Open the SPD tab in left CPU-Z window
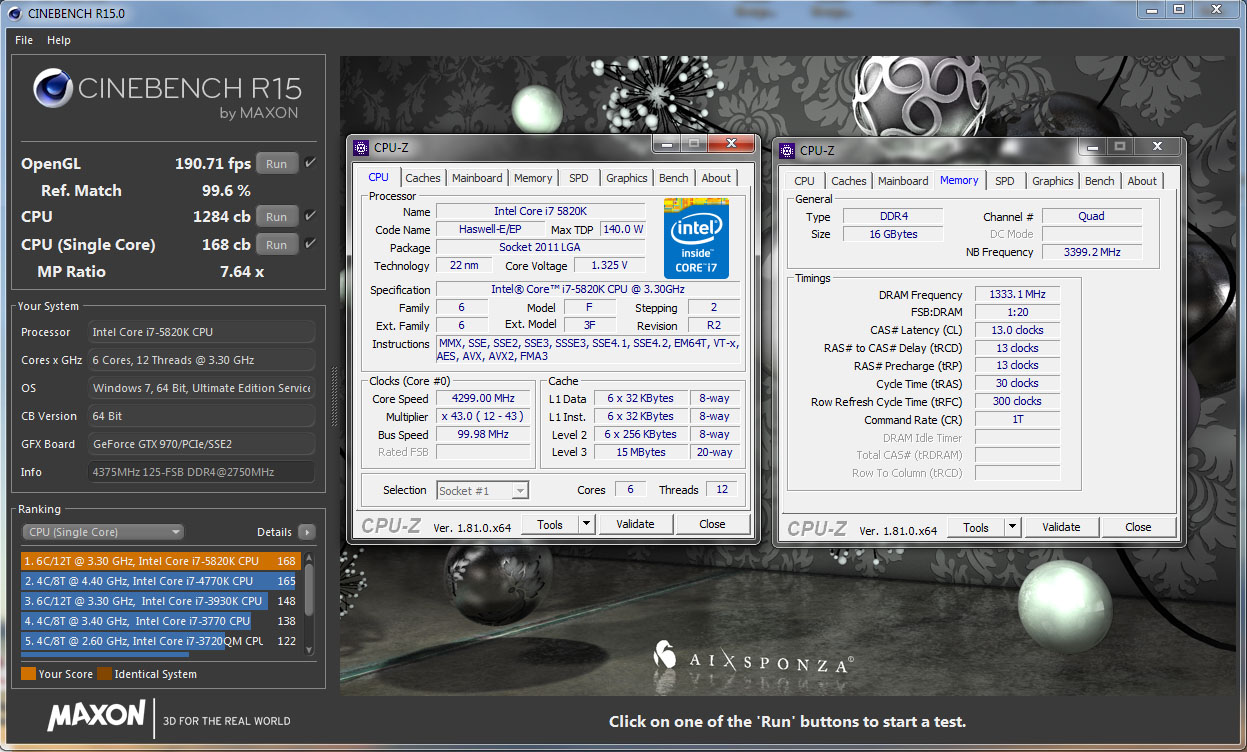Screen dimensions: 1247x752 [x=579, y=178]
